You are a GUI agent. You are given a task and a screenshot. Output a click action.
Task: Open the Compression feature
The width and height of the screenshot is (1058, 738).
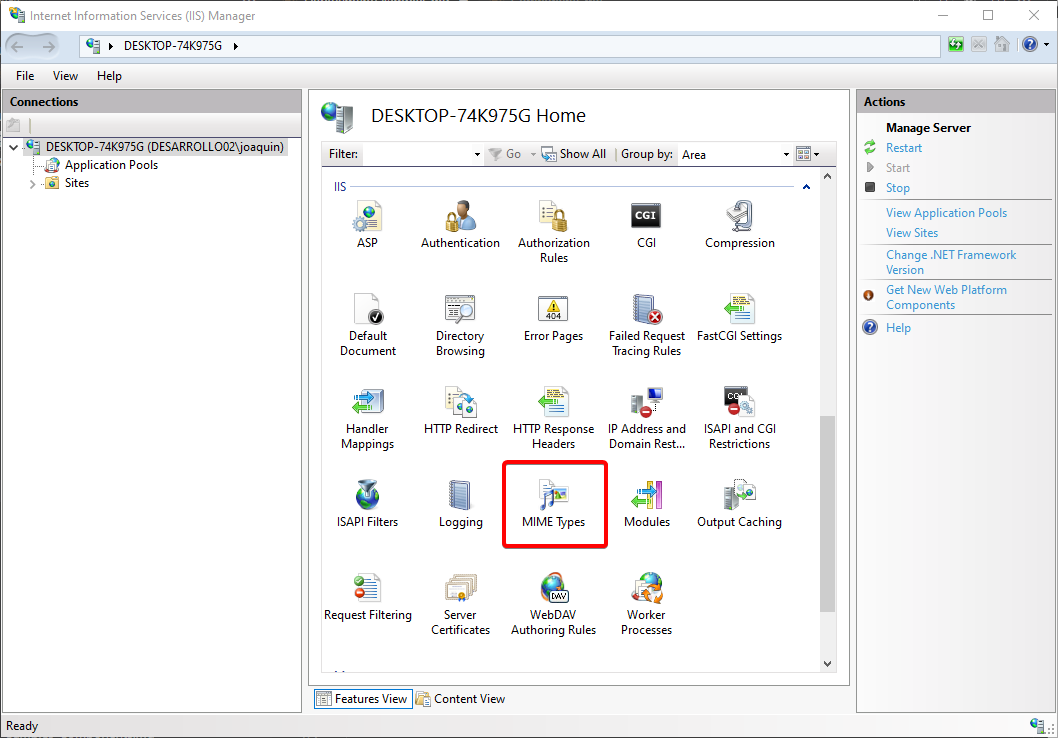[x=740, y=225]
